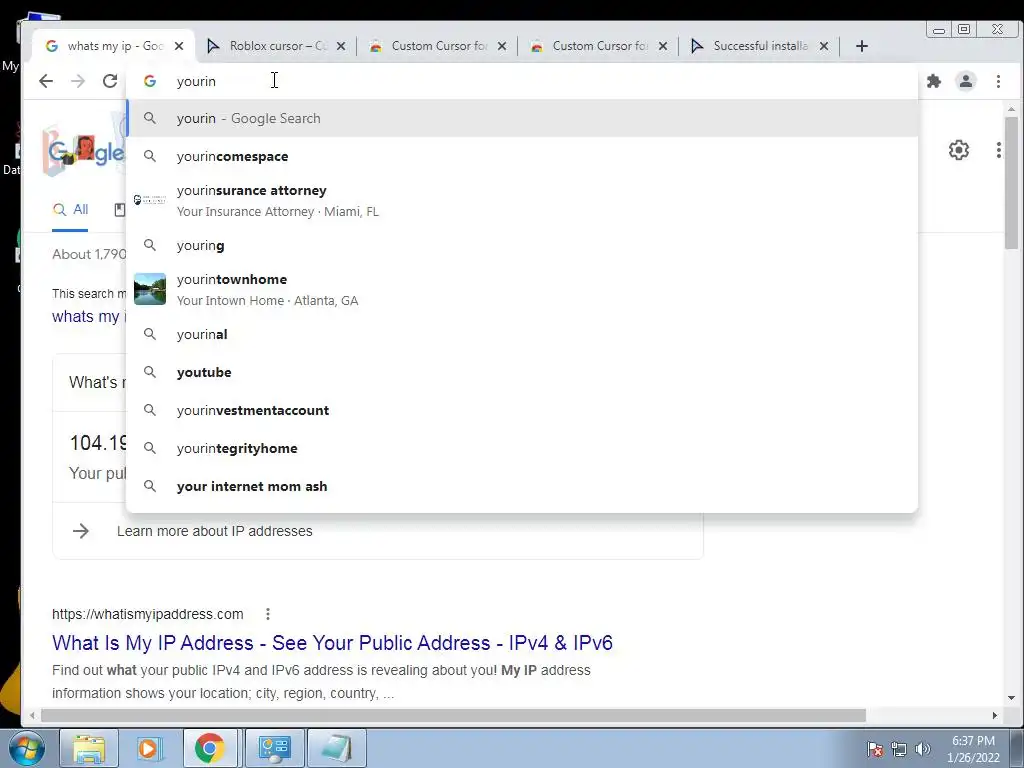Pick the 'yourintegrityhome' suggestion

pyautogui.click(x=522, y=448)
